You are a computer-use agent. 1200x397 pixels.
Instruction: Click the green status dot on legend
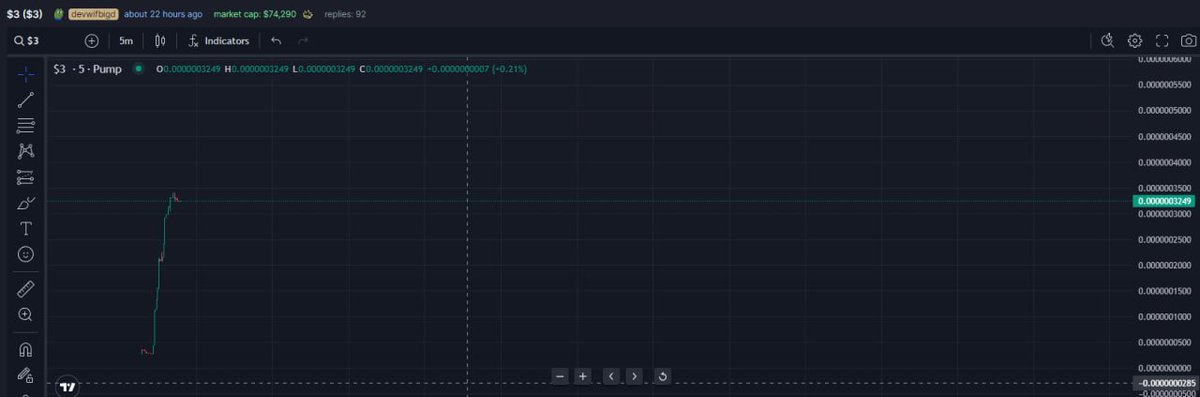[x=138, y=69]
